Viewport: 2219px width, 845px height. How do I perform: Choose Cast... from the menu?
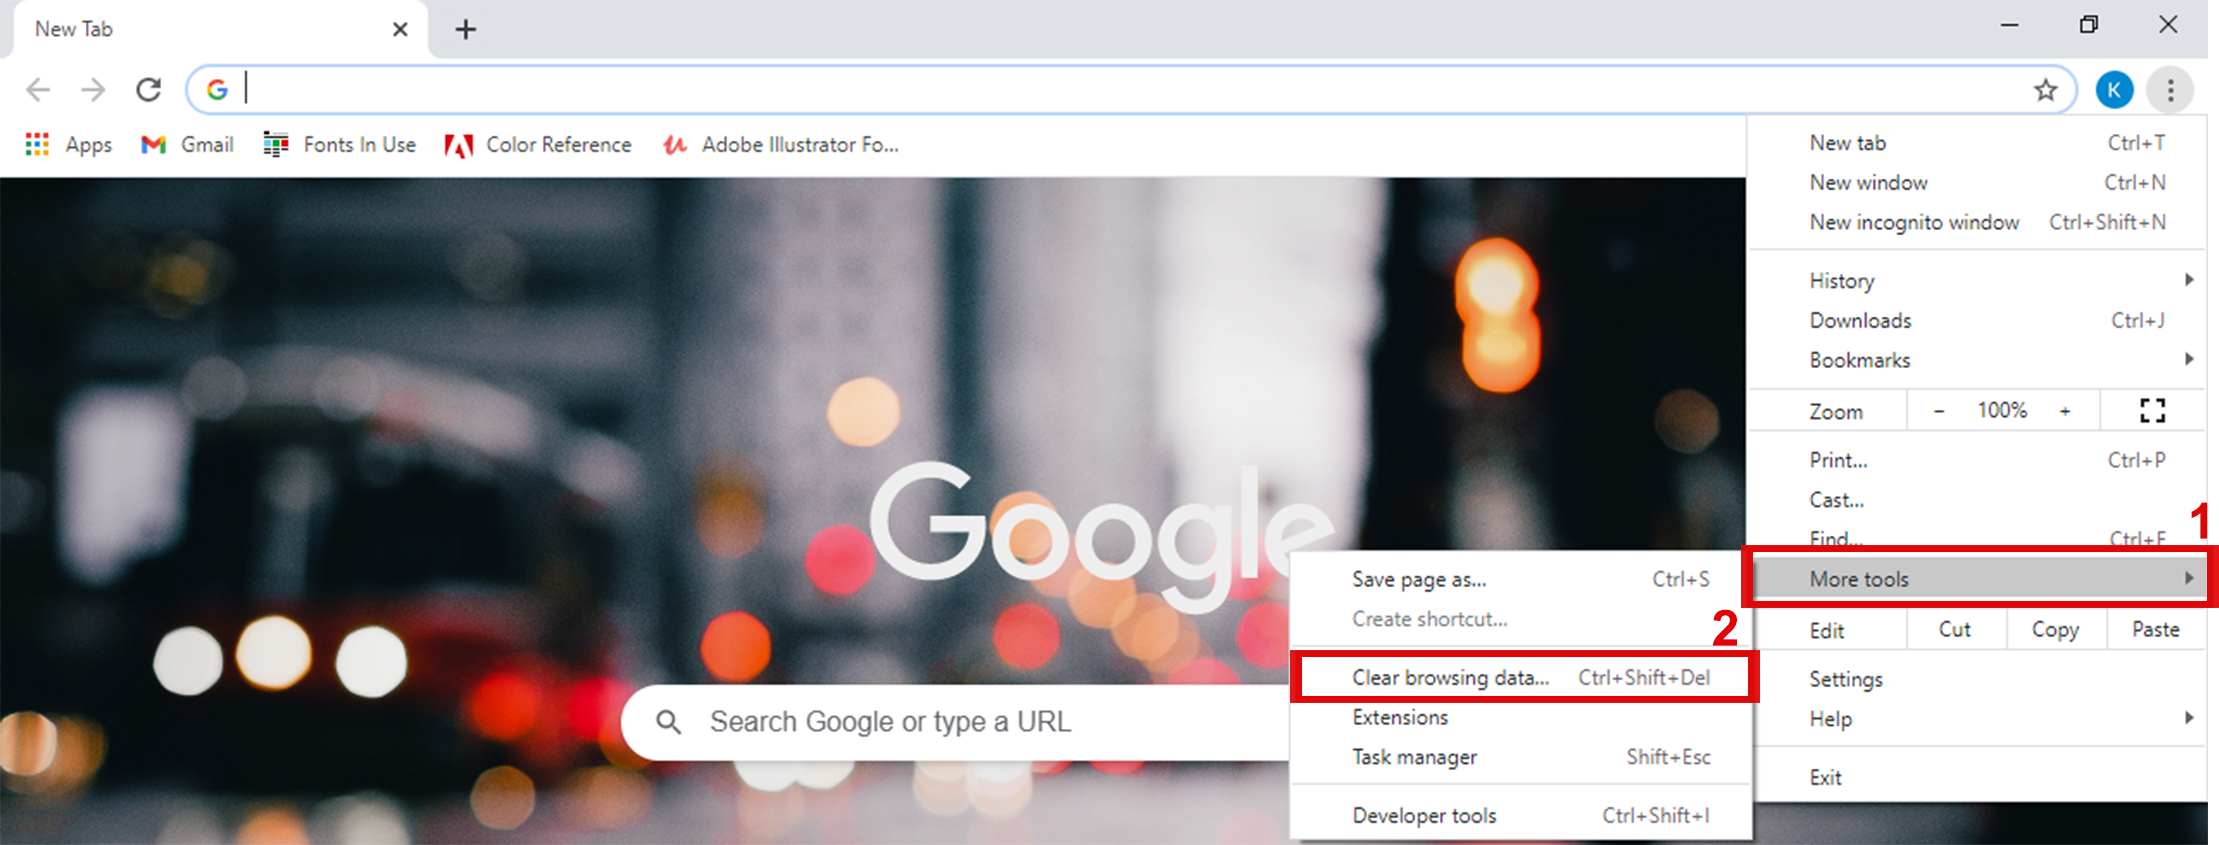1977,500
